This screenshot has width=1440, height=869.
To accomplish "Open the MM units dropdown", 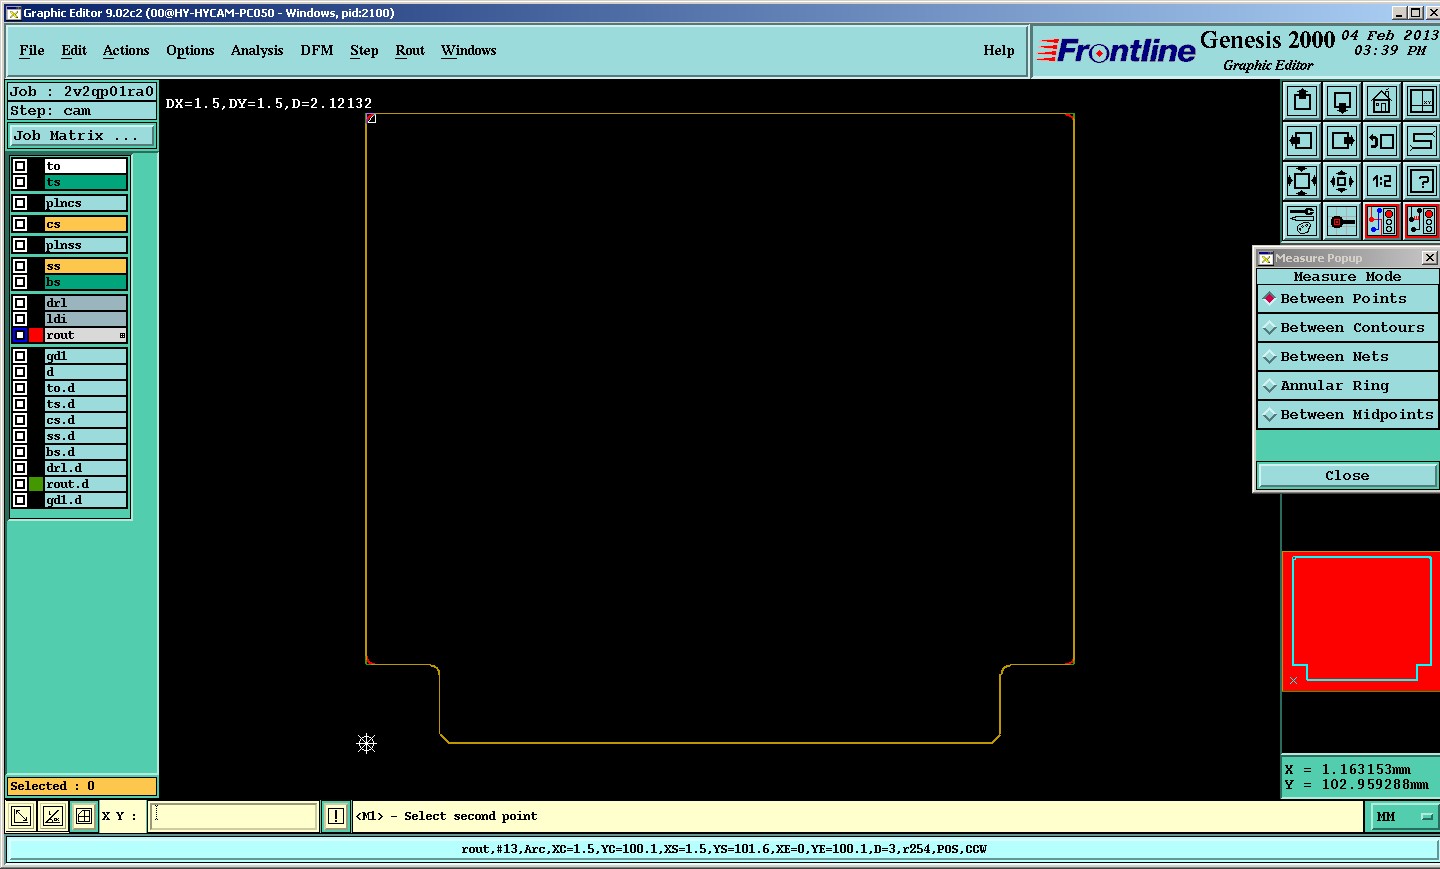I will [1402, 817].
